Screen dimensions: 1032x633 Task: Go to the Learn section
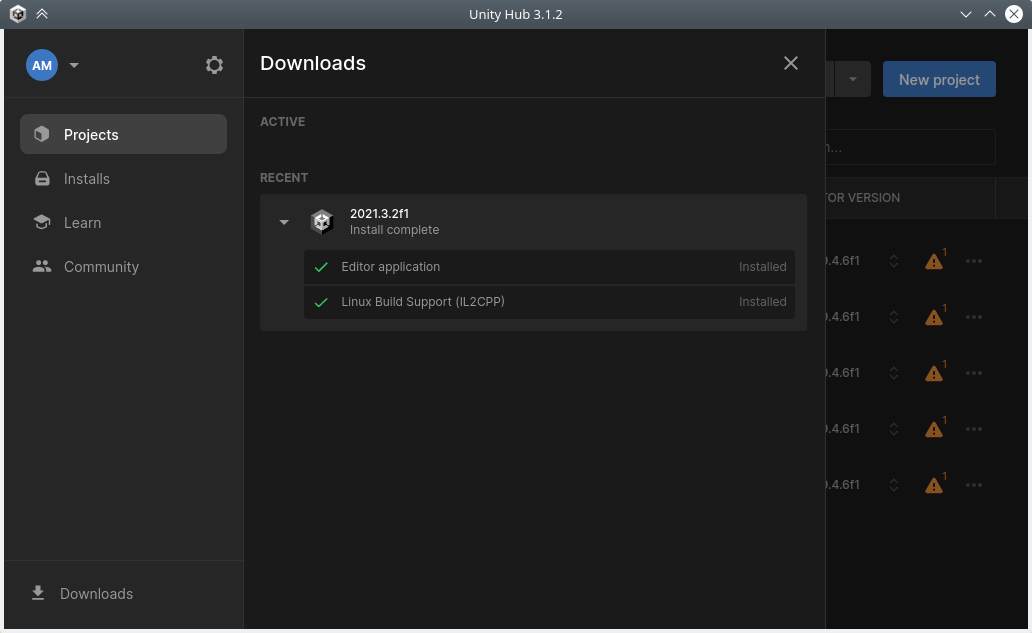point(82,222)
